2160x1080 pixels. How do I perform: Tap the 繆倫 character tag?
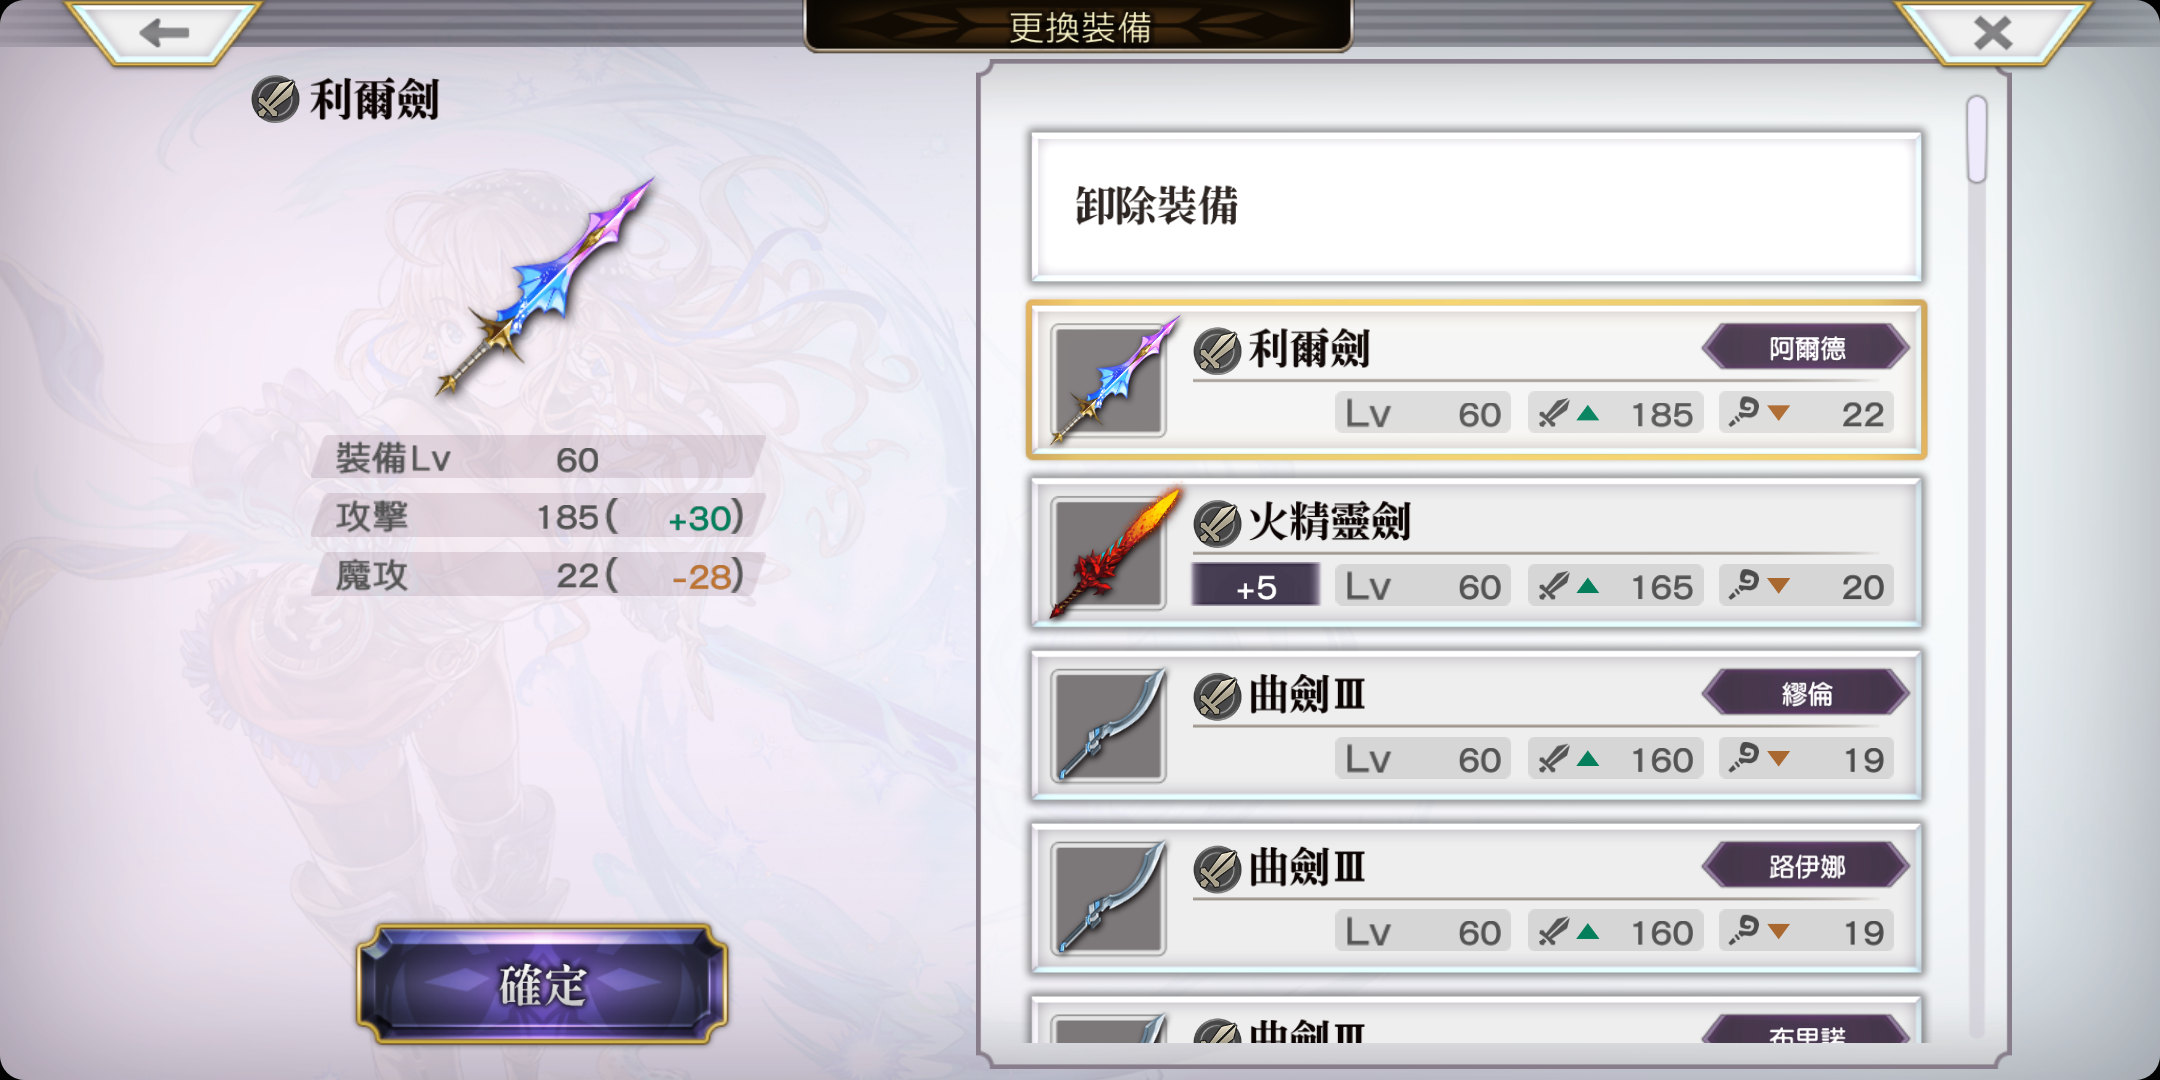(x=1806, y=694)
